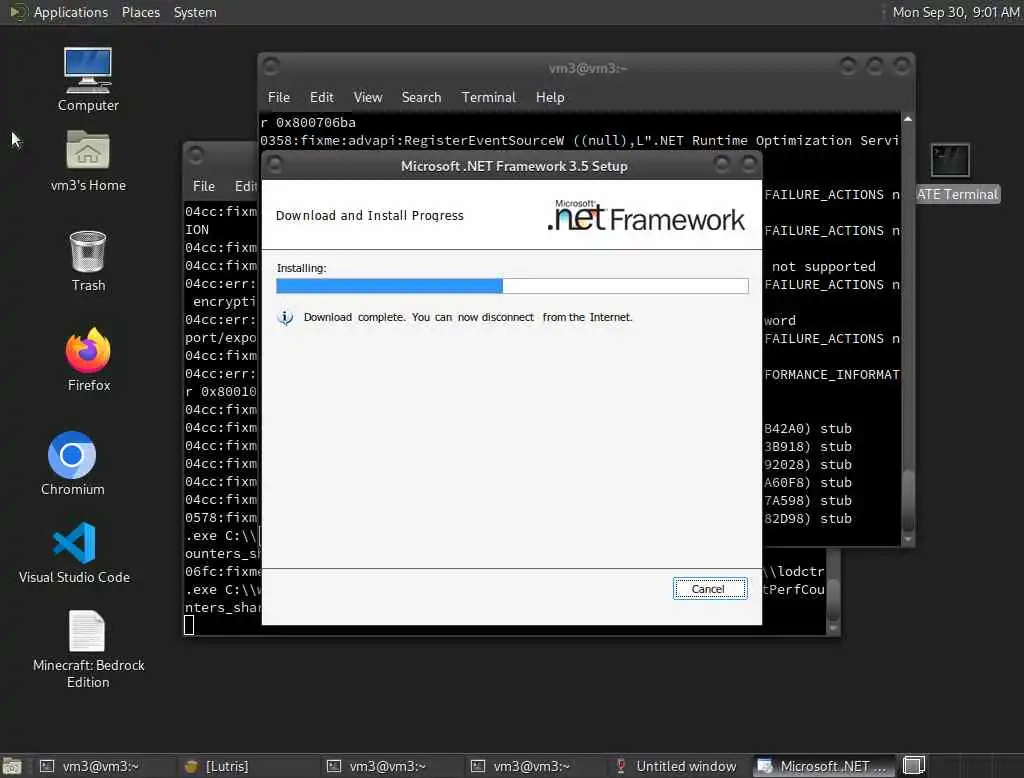The image size is (1024, 778).
Task: Click the Installing progress bar
Action: (512, 285)
